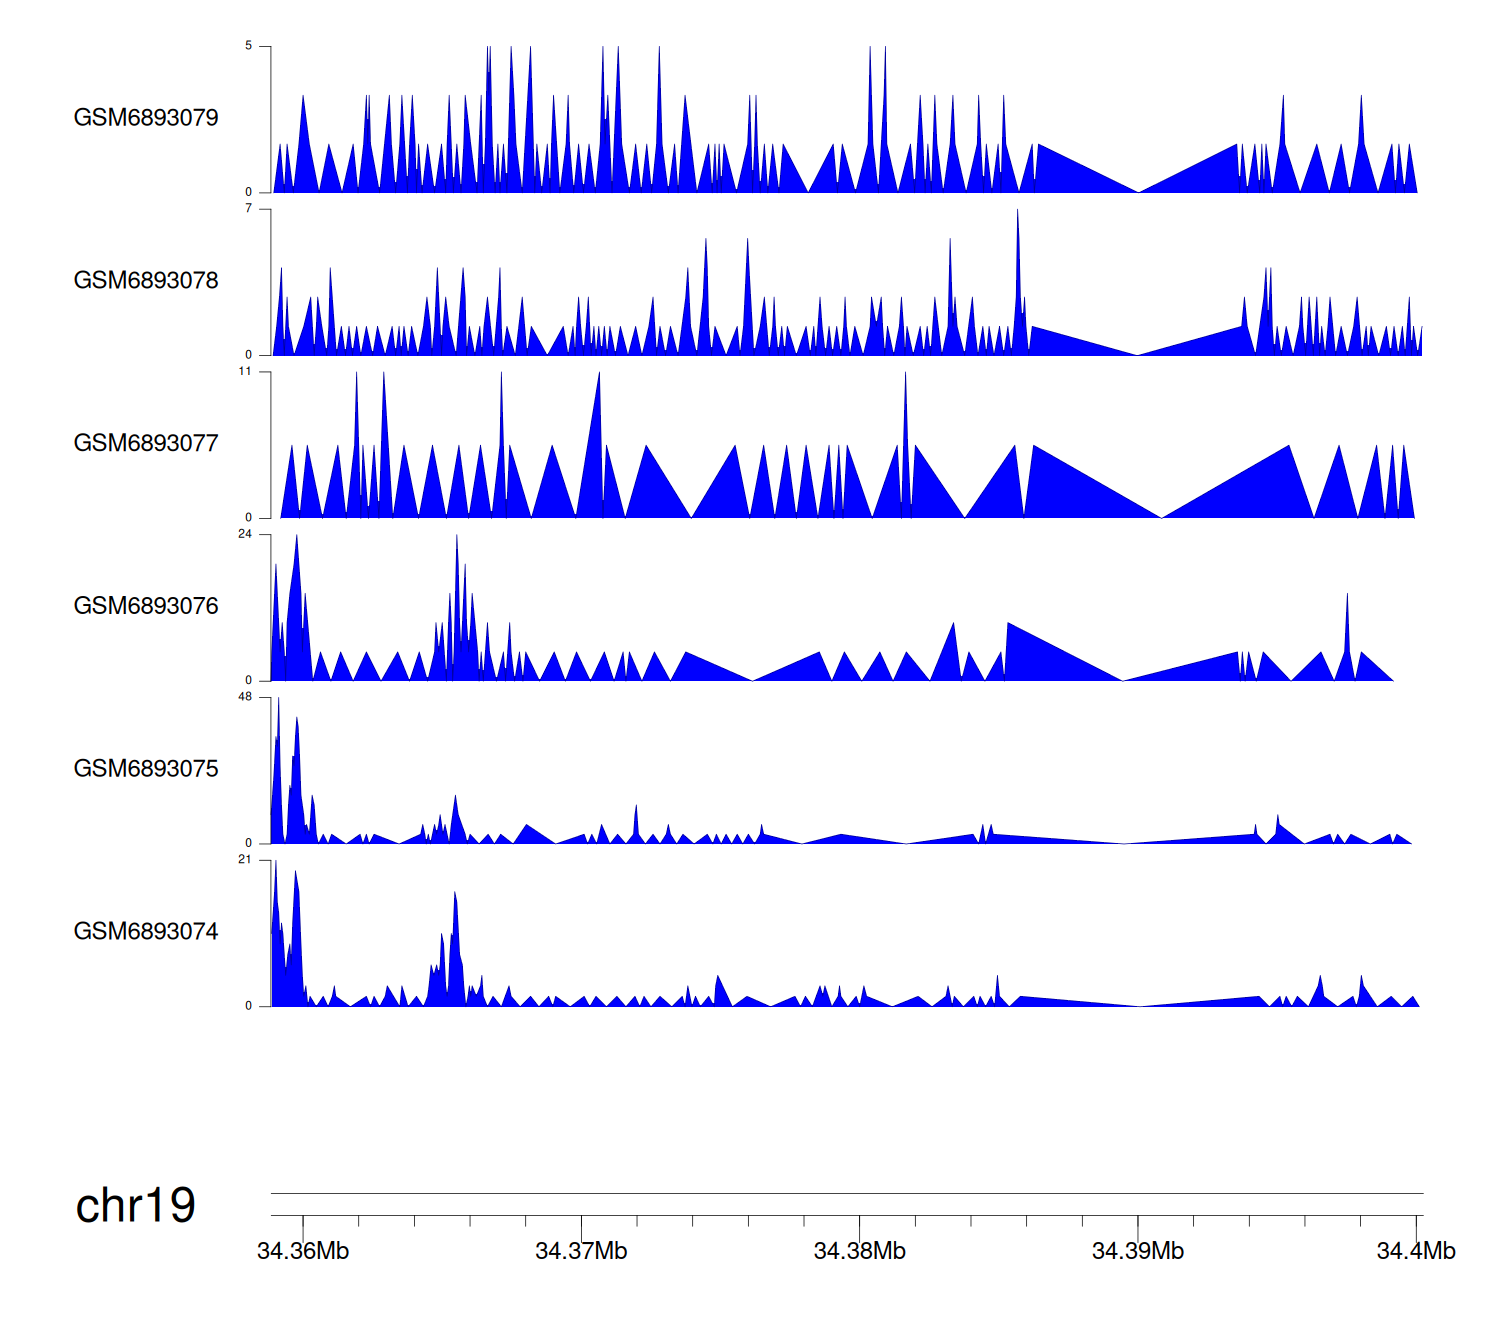This screenshot has height=1320, width=1500.
Task: Click the y-axis maximum value 7
Action: (249, 209)
